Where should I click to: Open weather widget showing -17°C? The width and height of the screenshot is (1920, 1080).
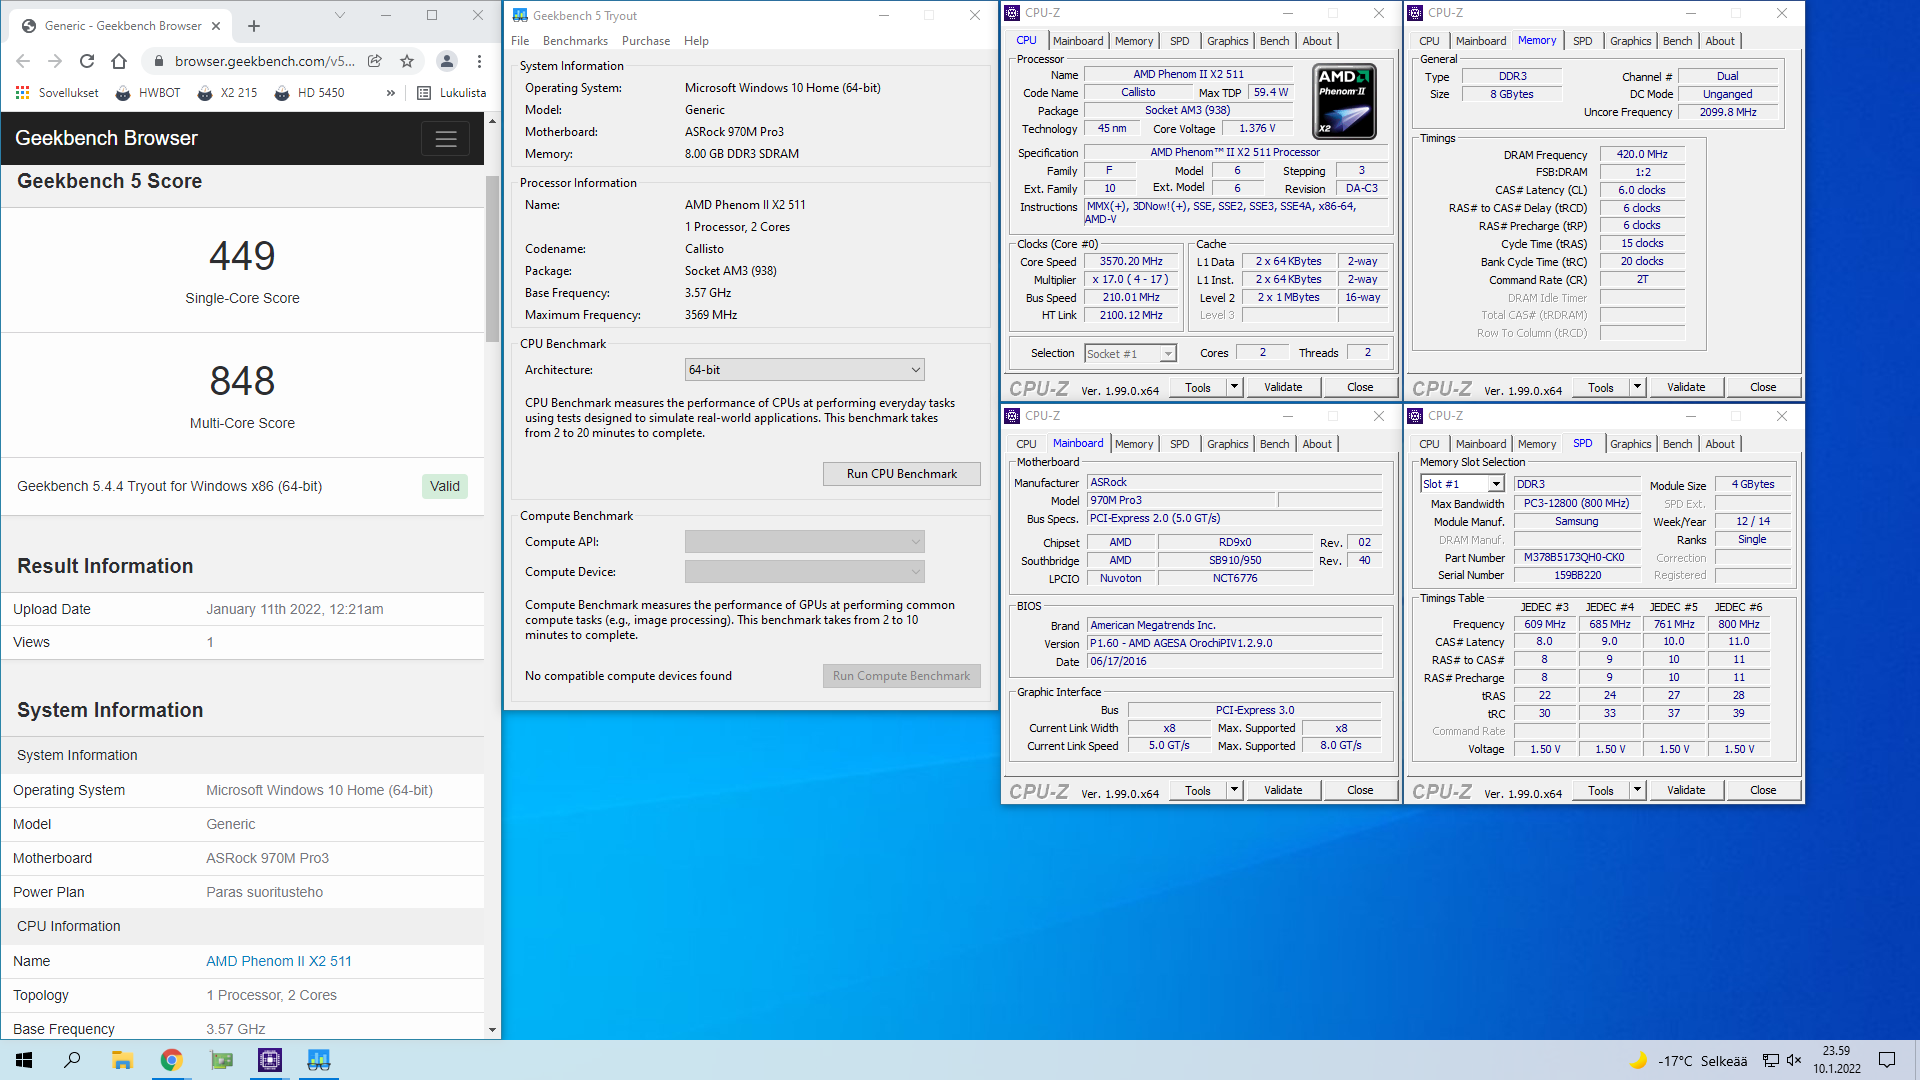click(1689, 1061)
